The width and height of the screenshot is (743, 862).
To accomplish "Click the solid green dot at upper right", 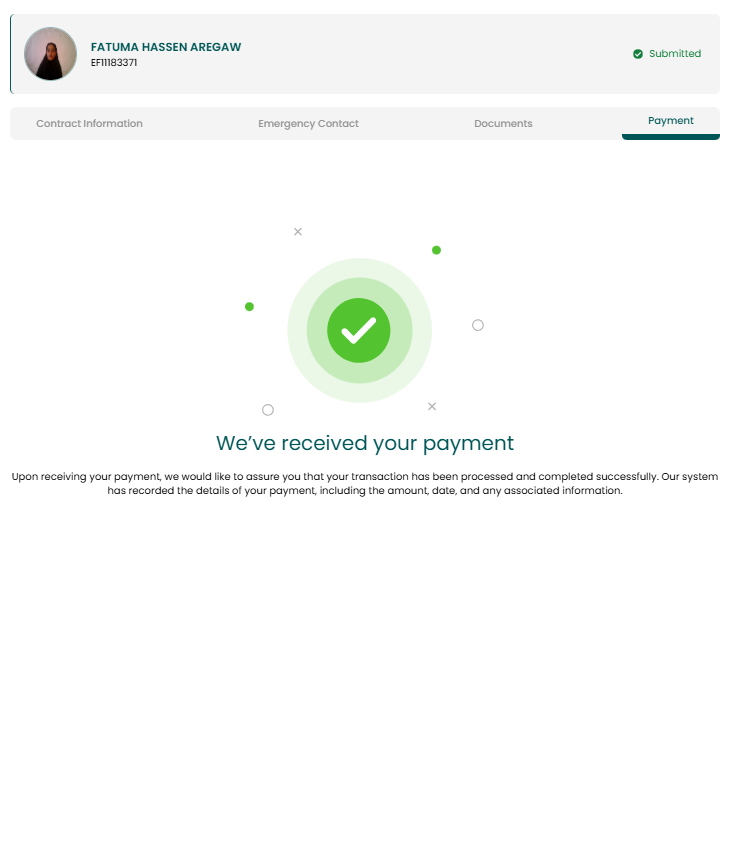I will pos(436,250).
